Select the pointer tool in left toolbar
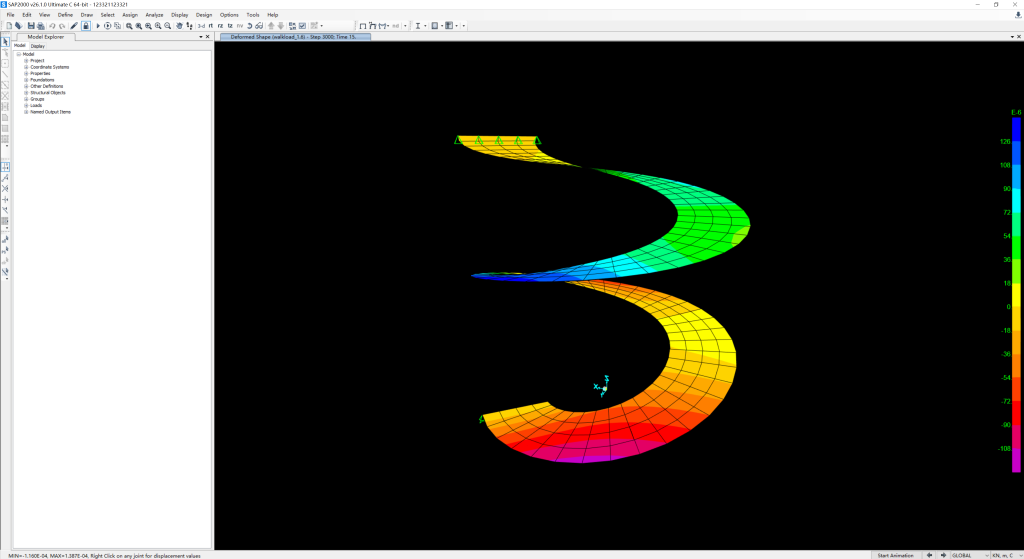Viewport: 1024px width, 559px height. tap(5, 41)
